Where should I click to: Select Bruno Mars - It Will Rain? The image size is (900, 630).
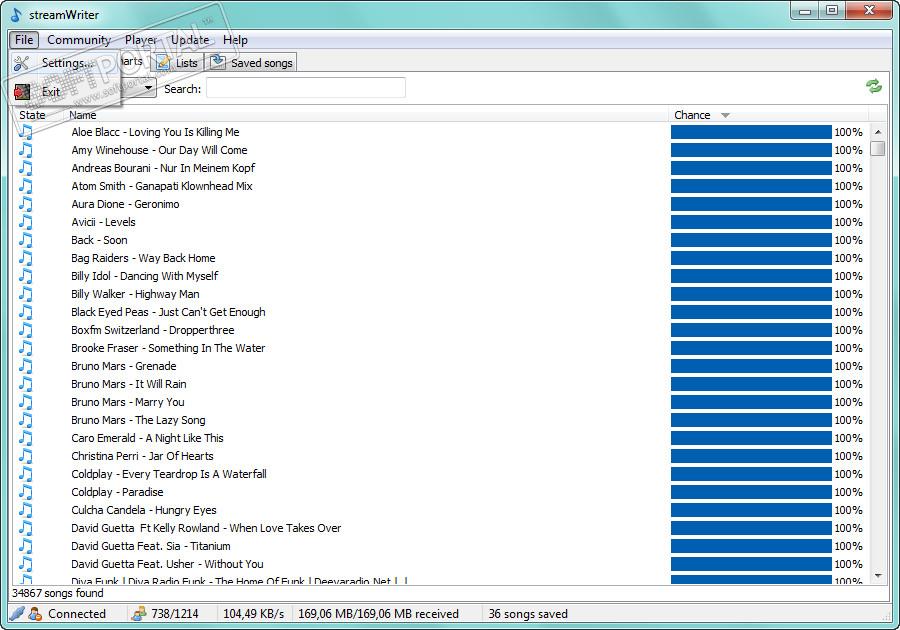point(129,384)
